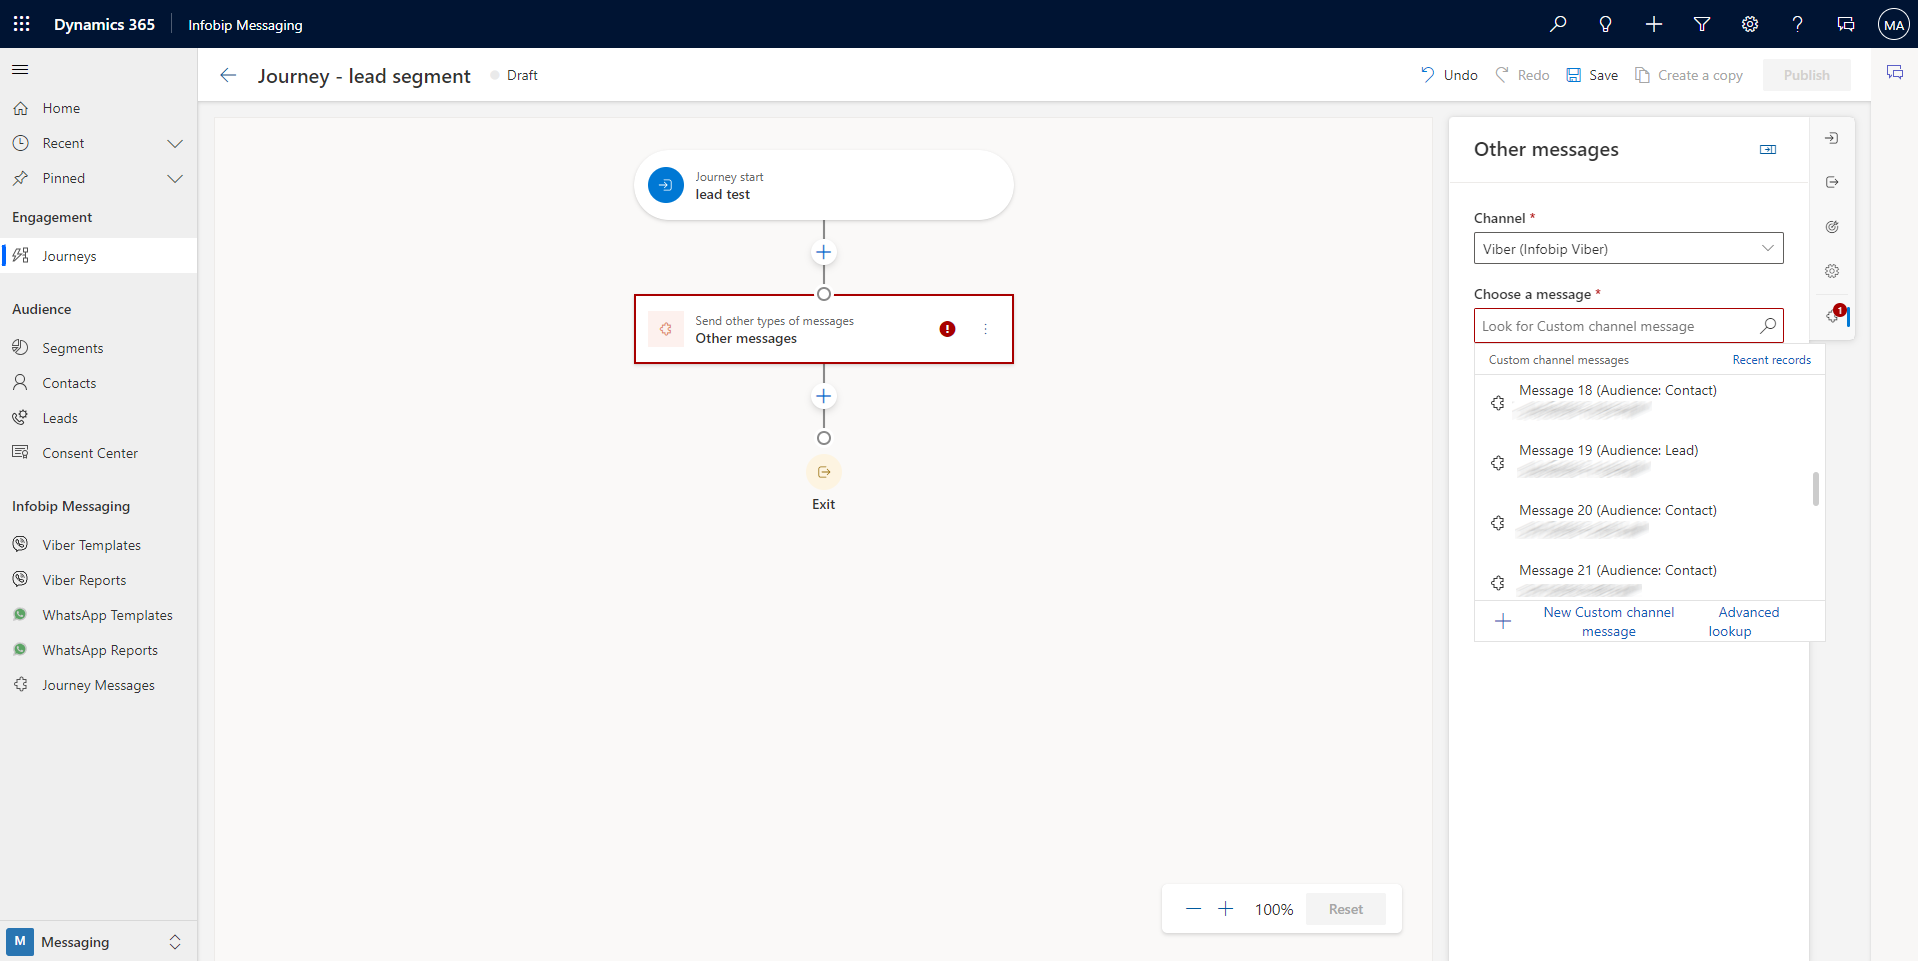Open the Channel dropdown Viber (Infobip Viber)
Screen dimensions: 1918x961
(1628, 249)
